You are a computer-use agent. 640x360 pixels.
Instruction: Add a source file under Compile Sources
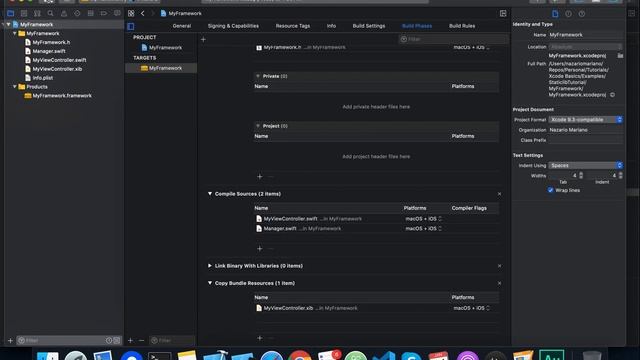pyautogui.click(x=260, y=249)
